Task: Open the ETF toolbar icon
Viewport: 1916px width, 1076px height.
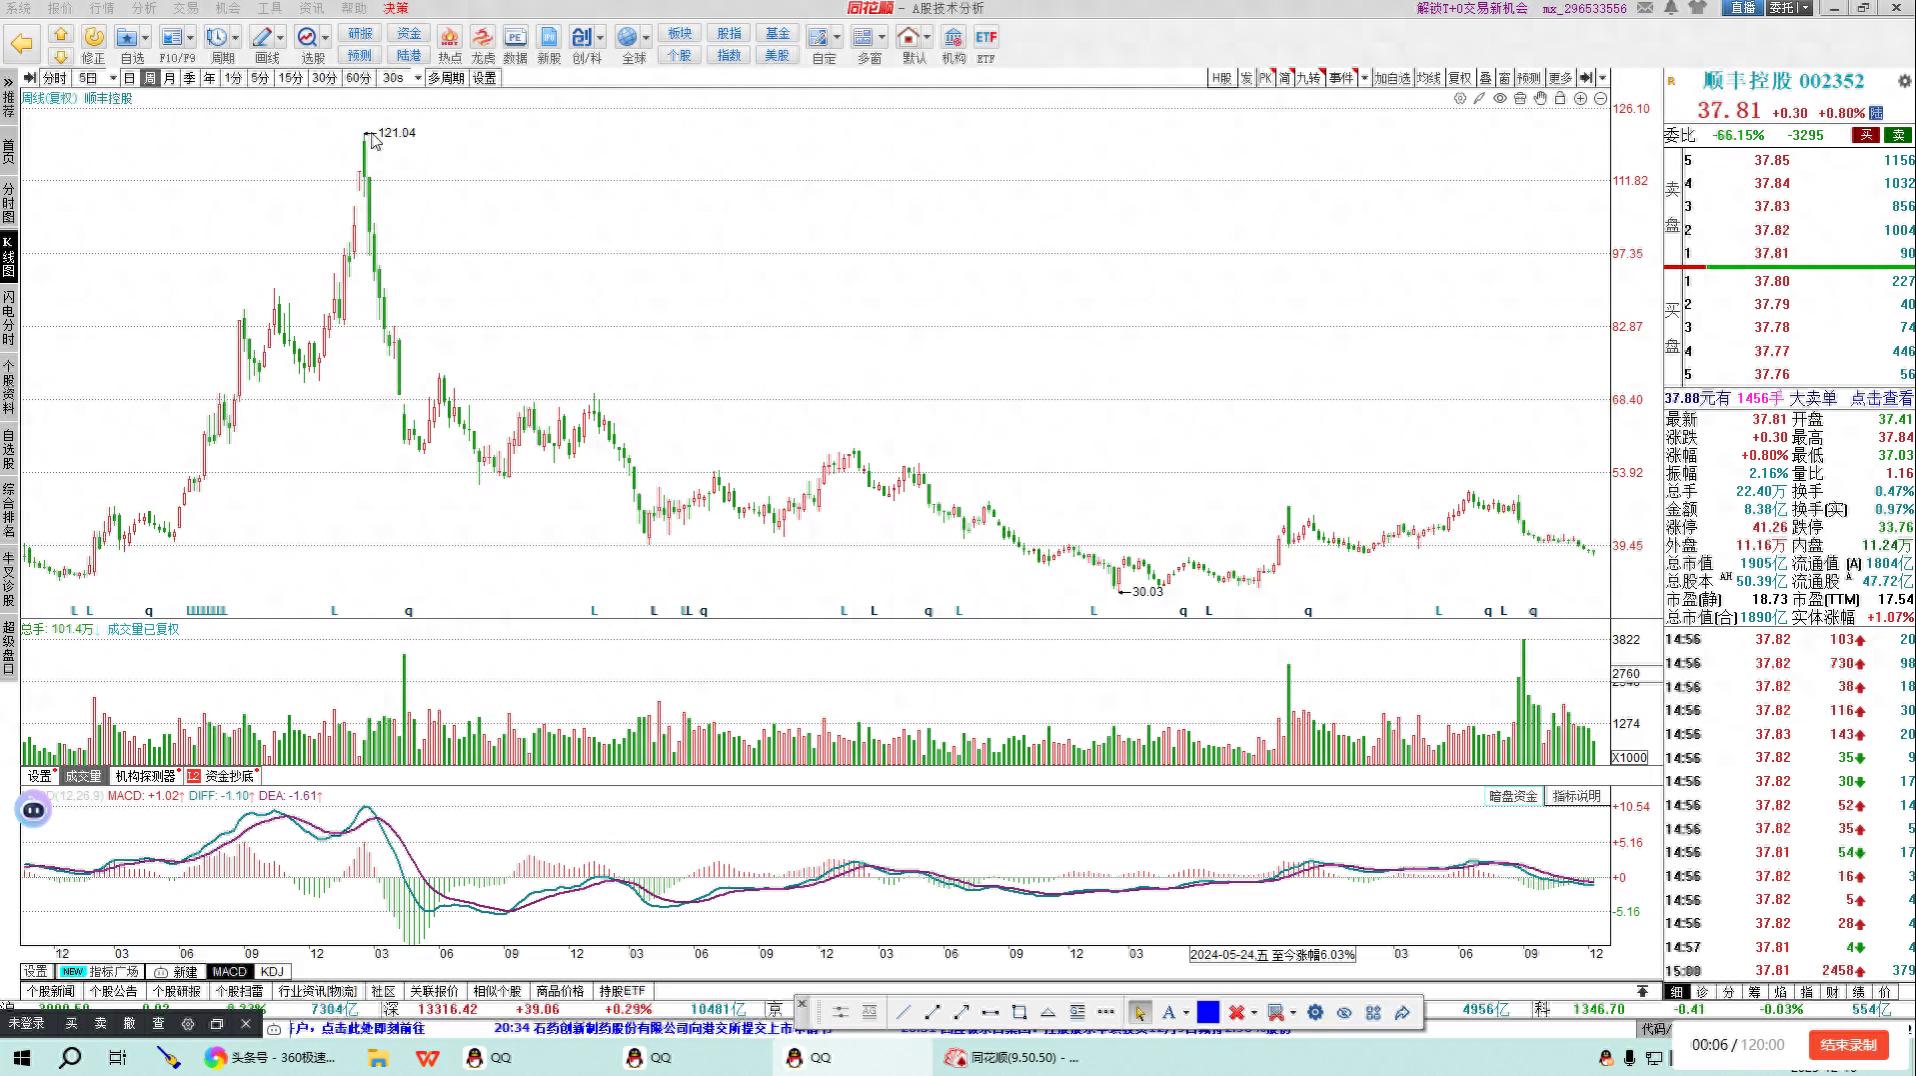Action: 986,45
